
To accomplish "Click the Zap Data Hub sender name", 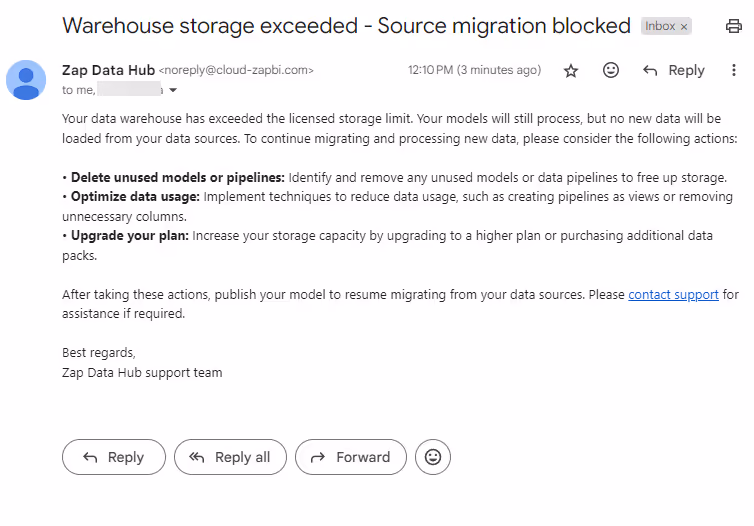I will click(108, 70).
